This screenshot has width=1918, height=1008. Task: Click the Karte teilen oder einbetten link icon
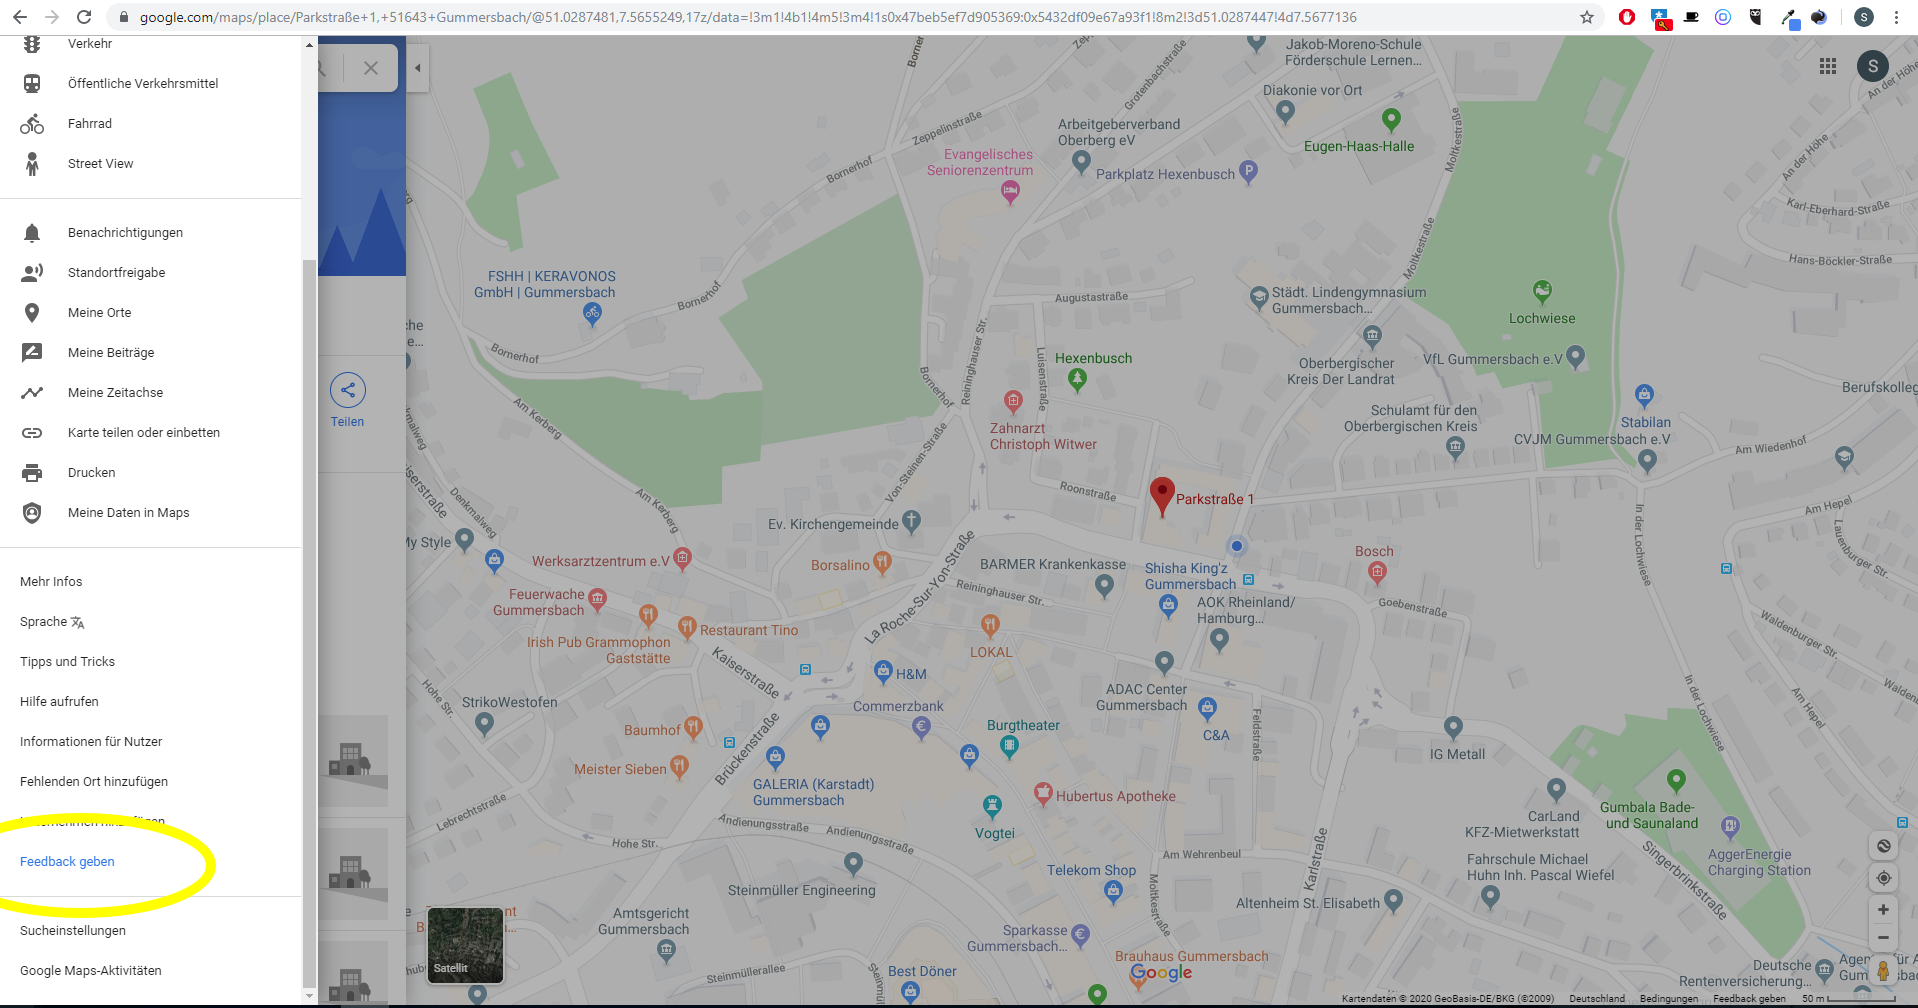point(32,433)
